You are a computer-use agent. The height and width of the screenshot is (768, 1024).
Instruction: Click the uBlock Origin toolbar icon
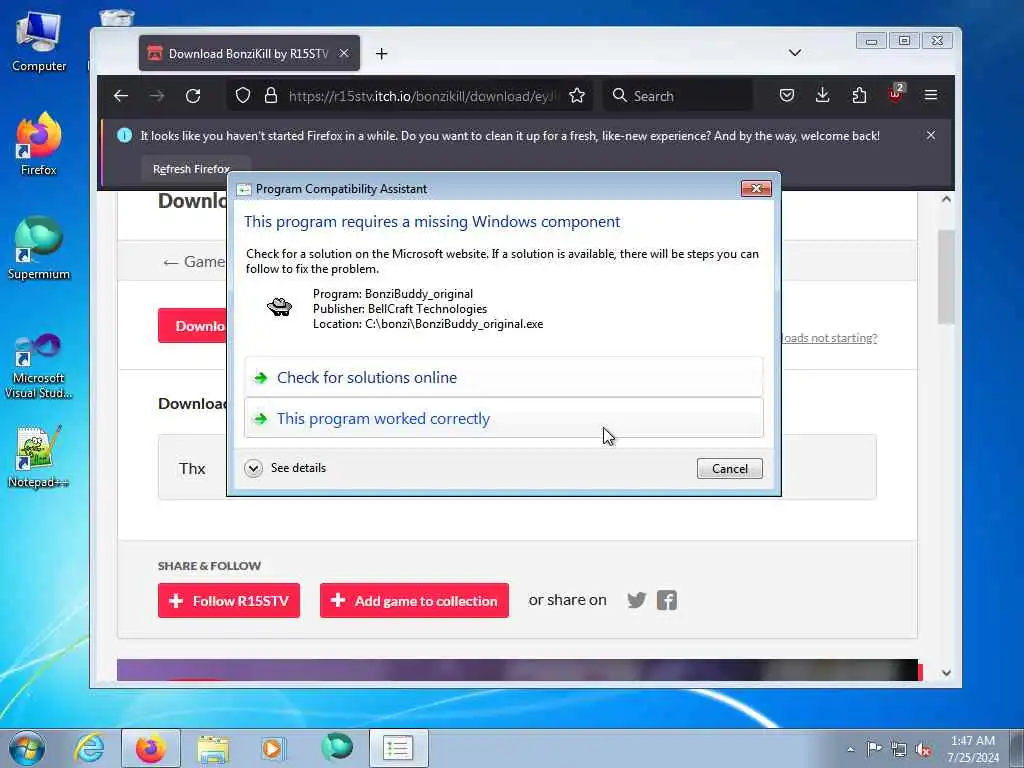click(x=895, y=95)
